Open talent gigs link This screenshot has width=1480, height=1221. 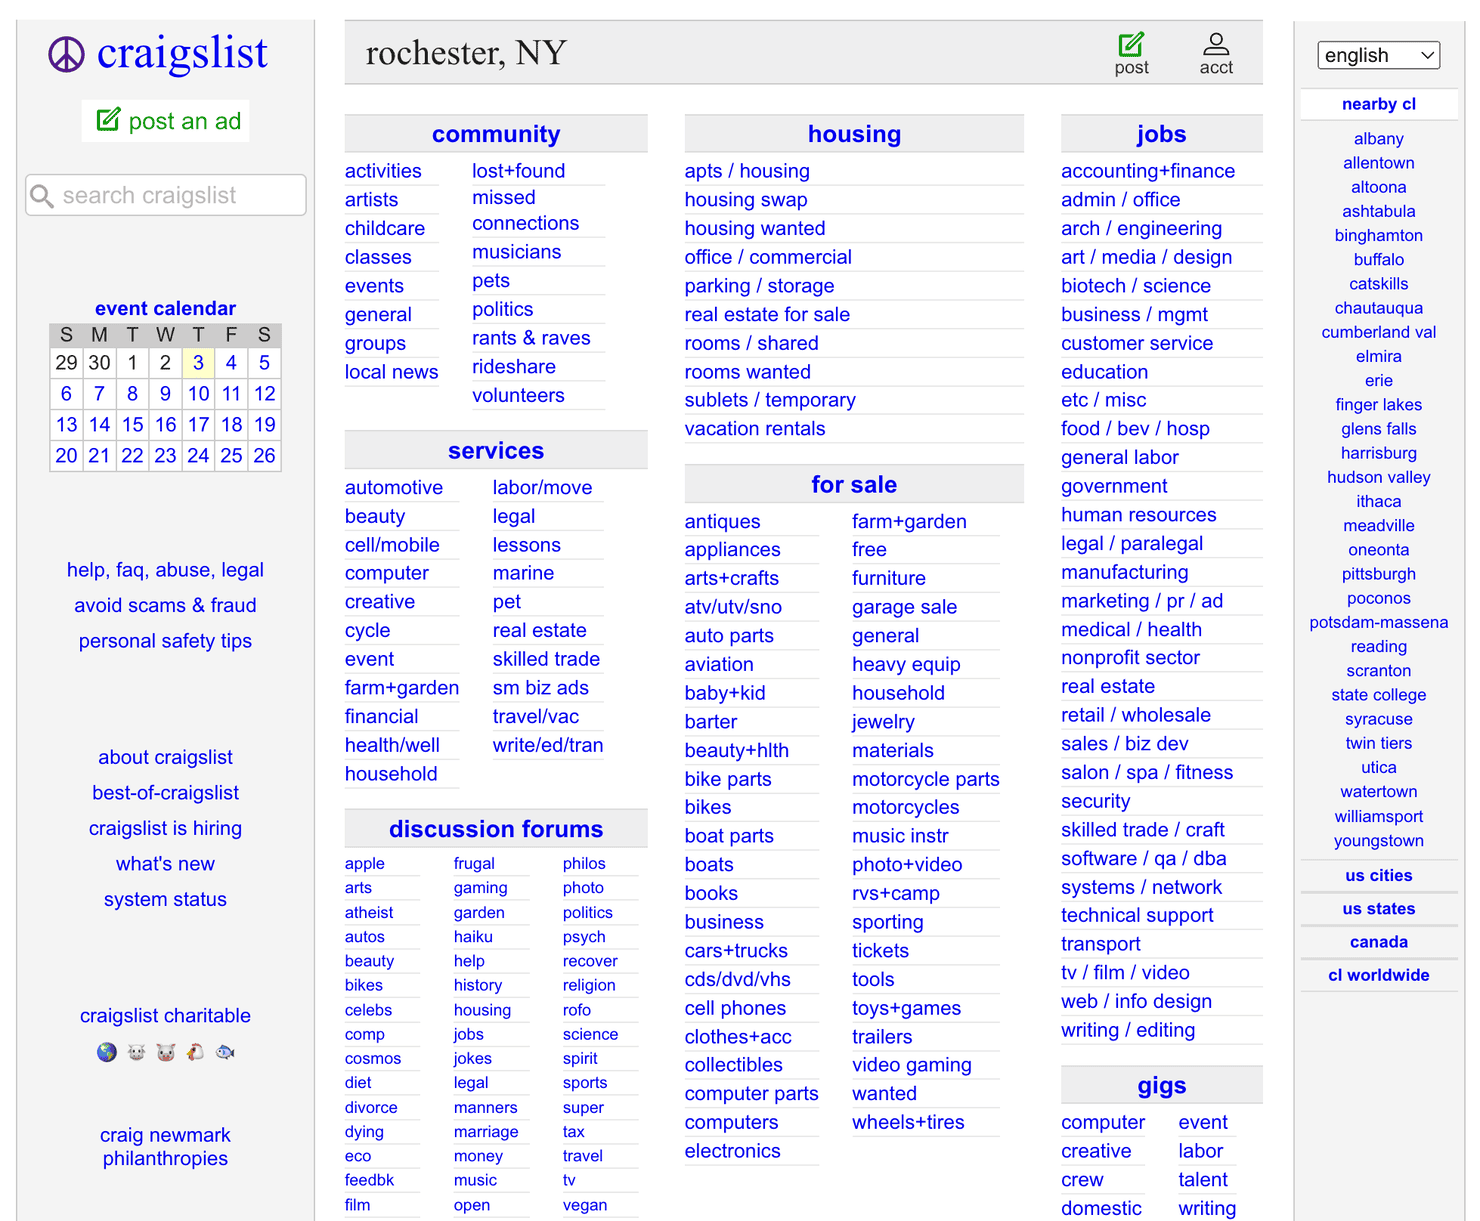1202,1180
